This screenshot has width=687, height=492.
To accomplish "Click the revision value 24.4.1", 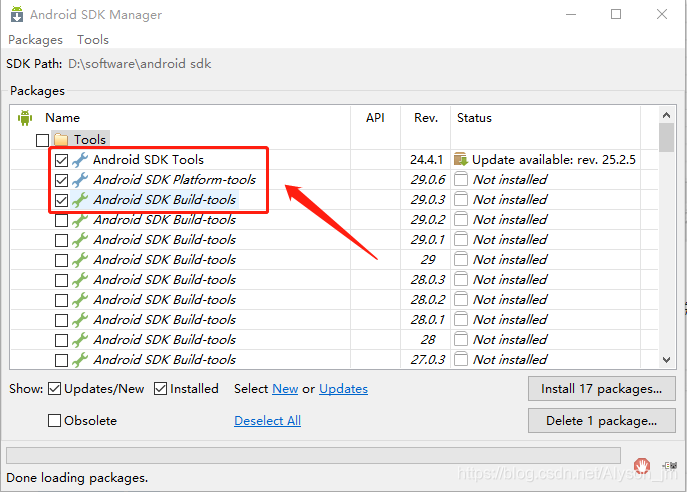I will (x=426, y=159).
